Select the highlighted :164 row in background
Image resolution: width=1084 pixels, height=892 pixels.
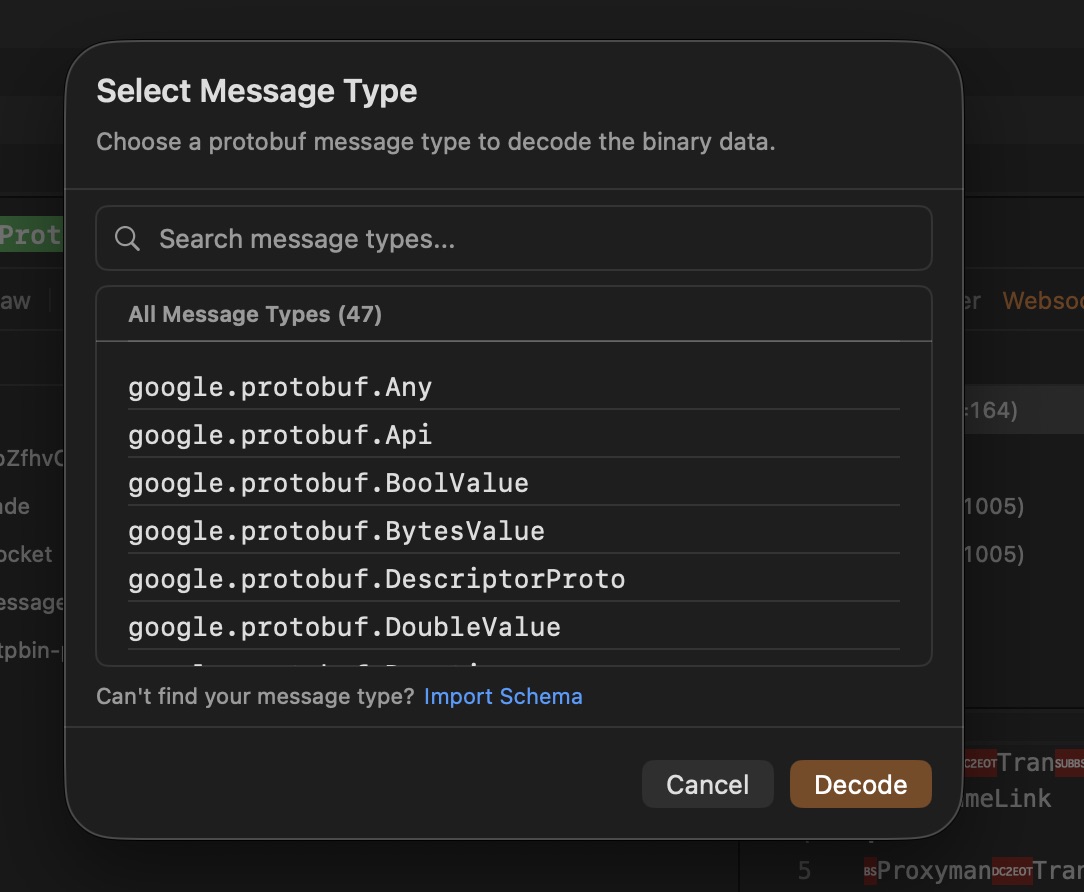pyautogui.click(x=1000, y=409)
